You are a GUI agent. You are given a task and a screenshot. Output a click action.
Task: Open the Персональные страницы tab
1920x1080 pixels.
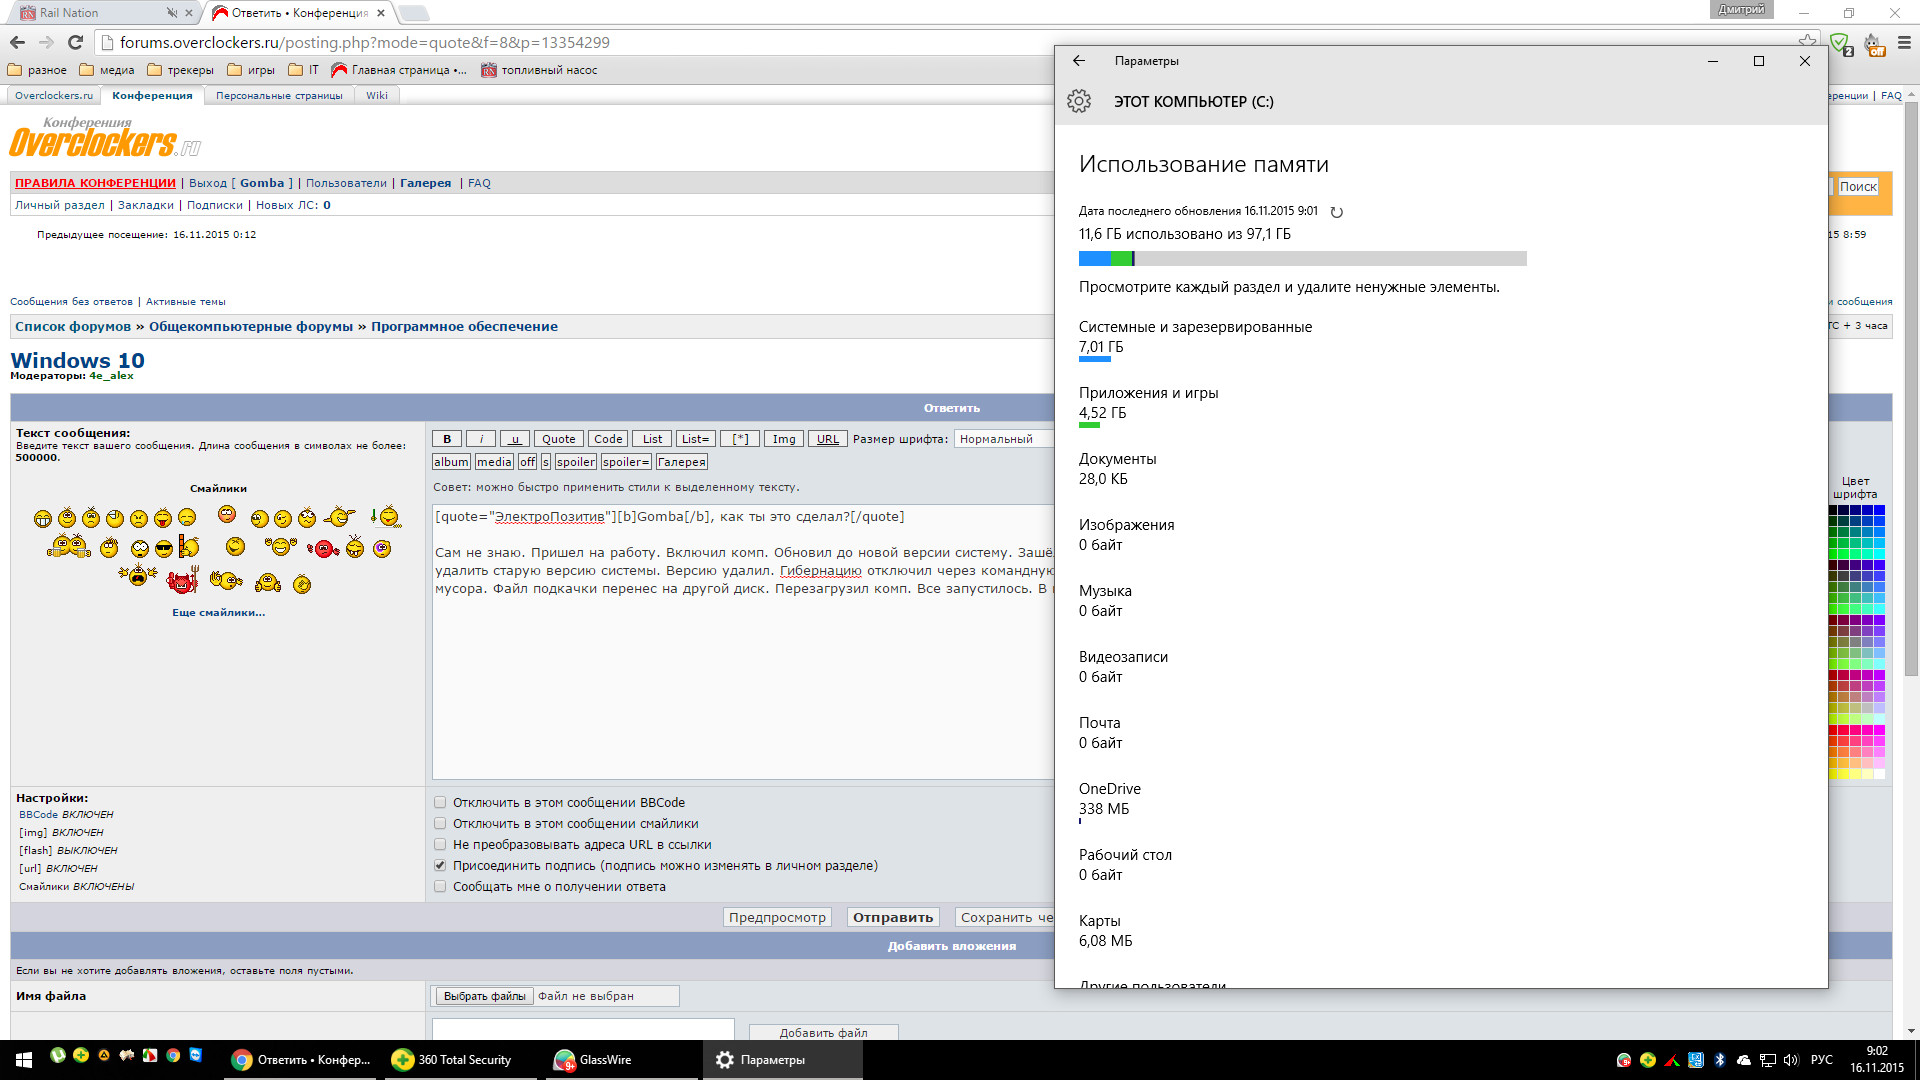pos(279,96)
